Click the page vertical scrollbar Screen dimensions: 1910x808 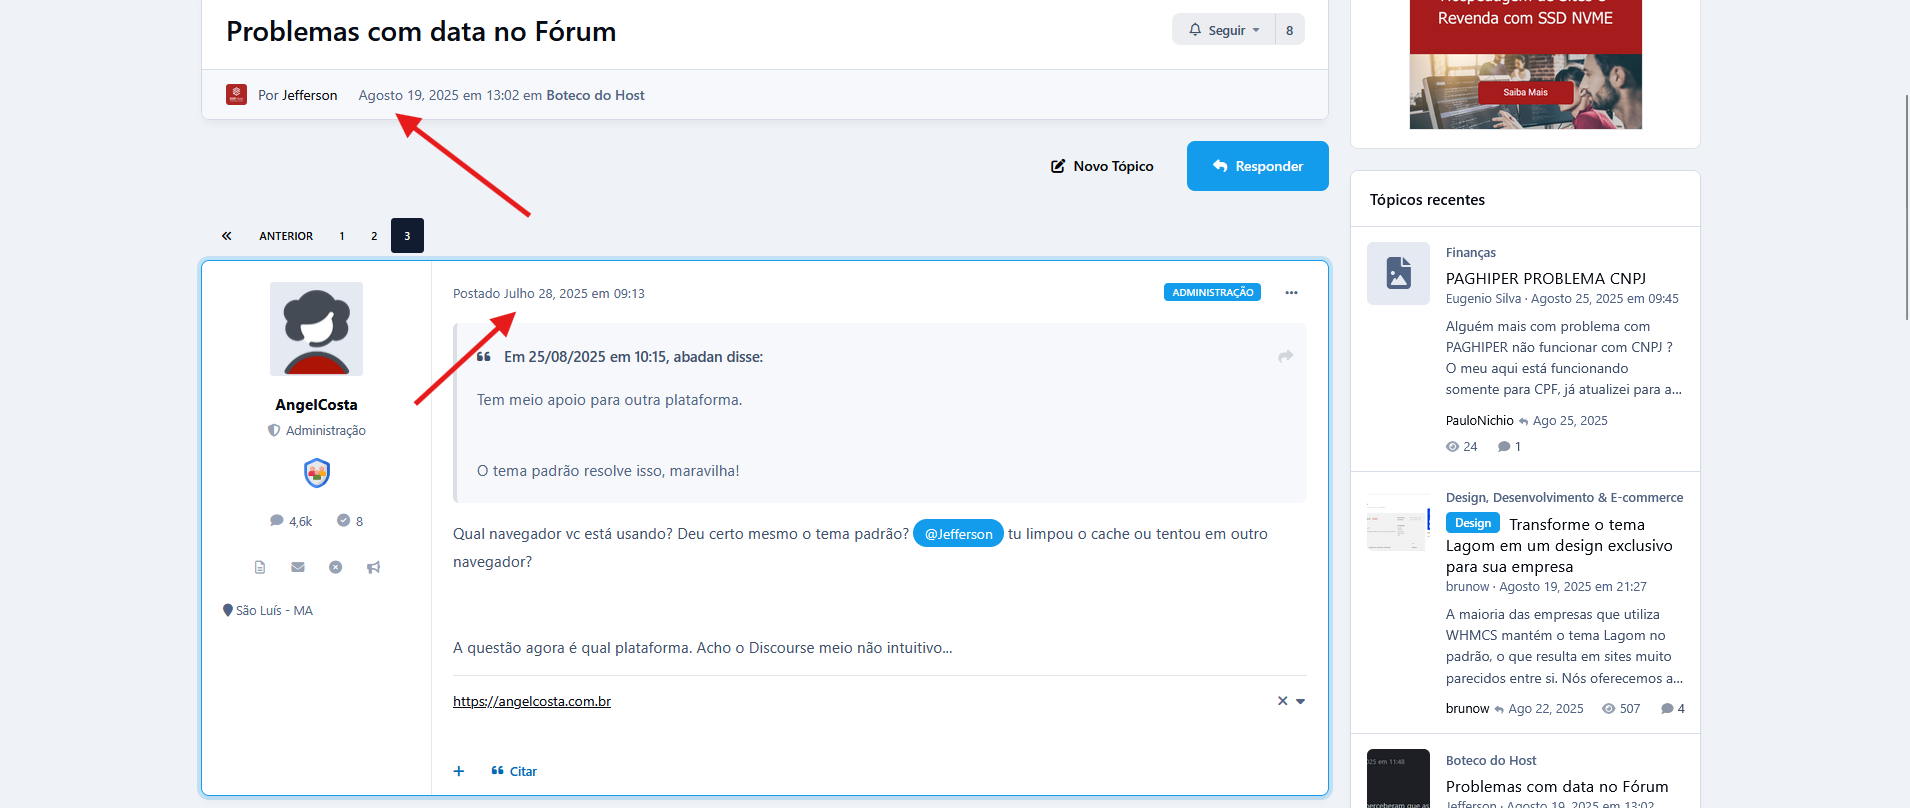[1906, 207]
